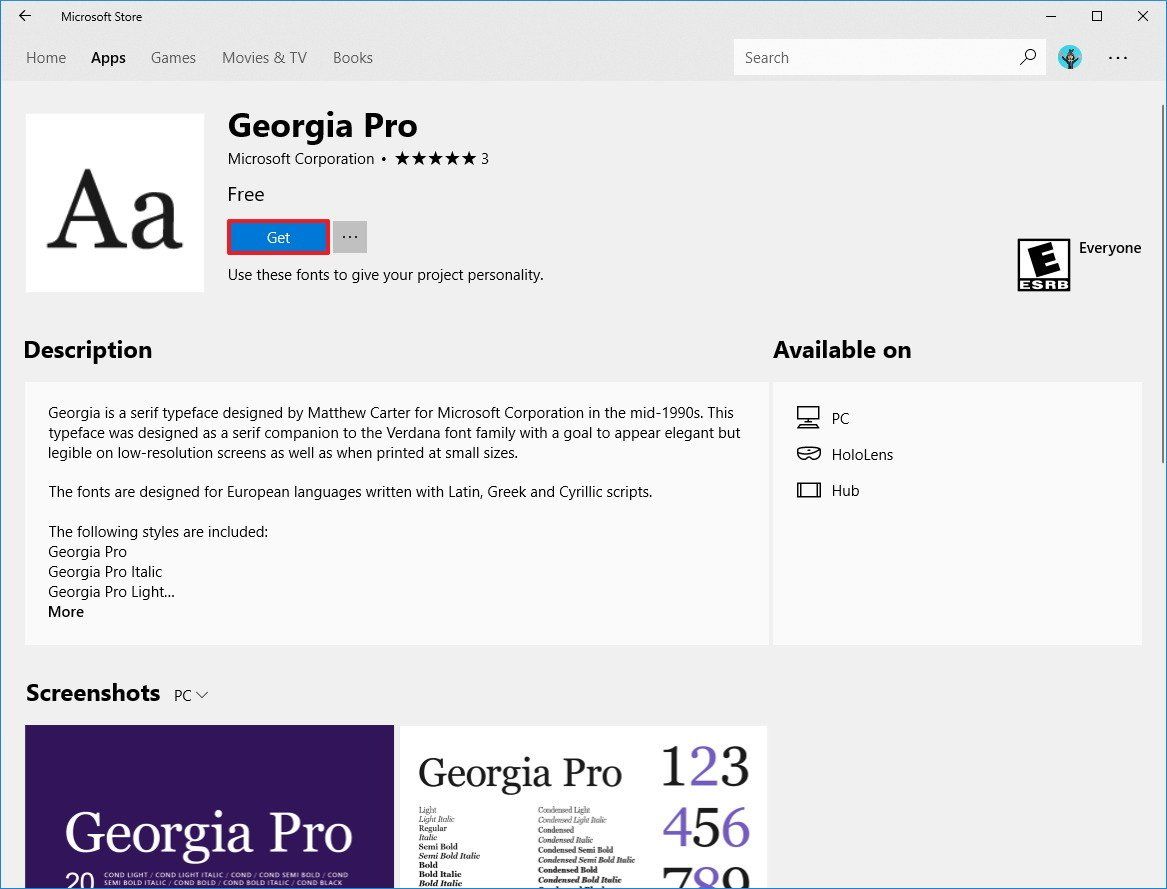The width and height of the screenshot is (1167, 889).
Task: Open the Books section
Action: tap(352, 57)
